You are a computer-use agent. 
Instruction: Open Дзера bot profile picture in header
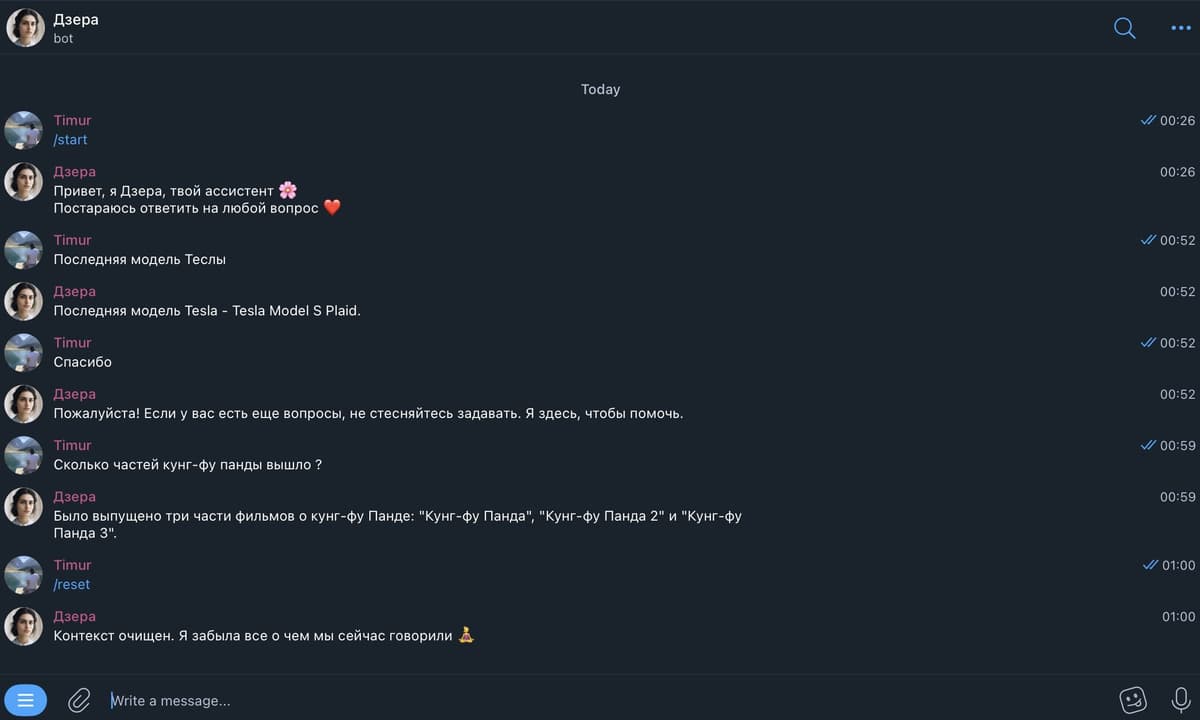(x=25, y=28)
